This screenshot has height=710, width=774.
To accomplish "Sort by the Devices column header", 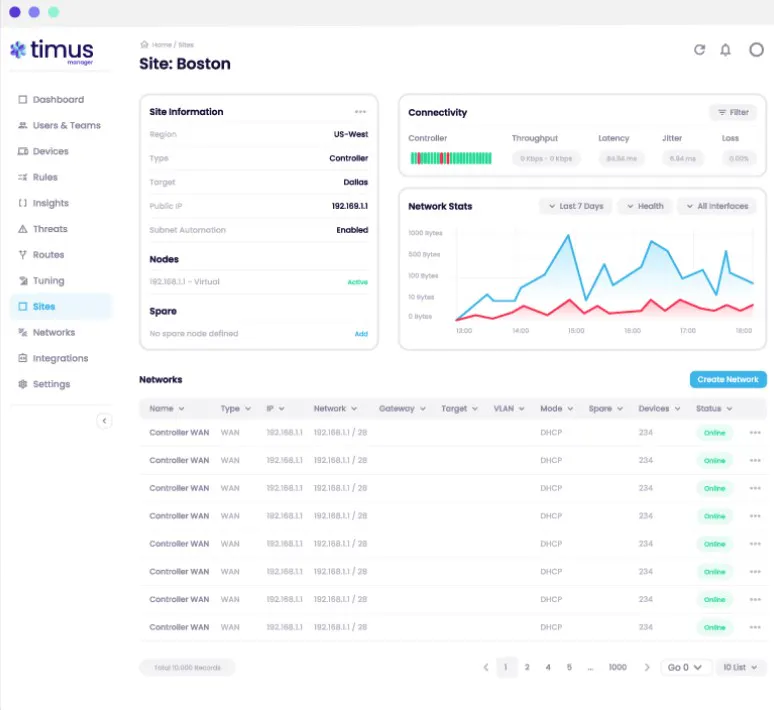I will point(659,409).
